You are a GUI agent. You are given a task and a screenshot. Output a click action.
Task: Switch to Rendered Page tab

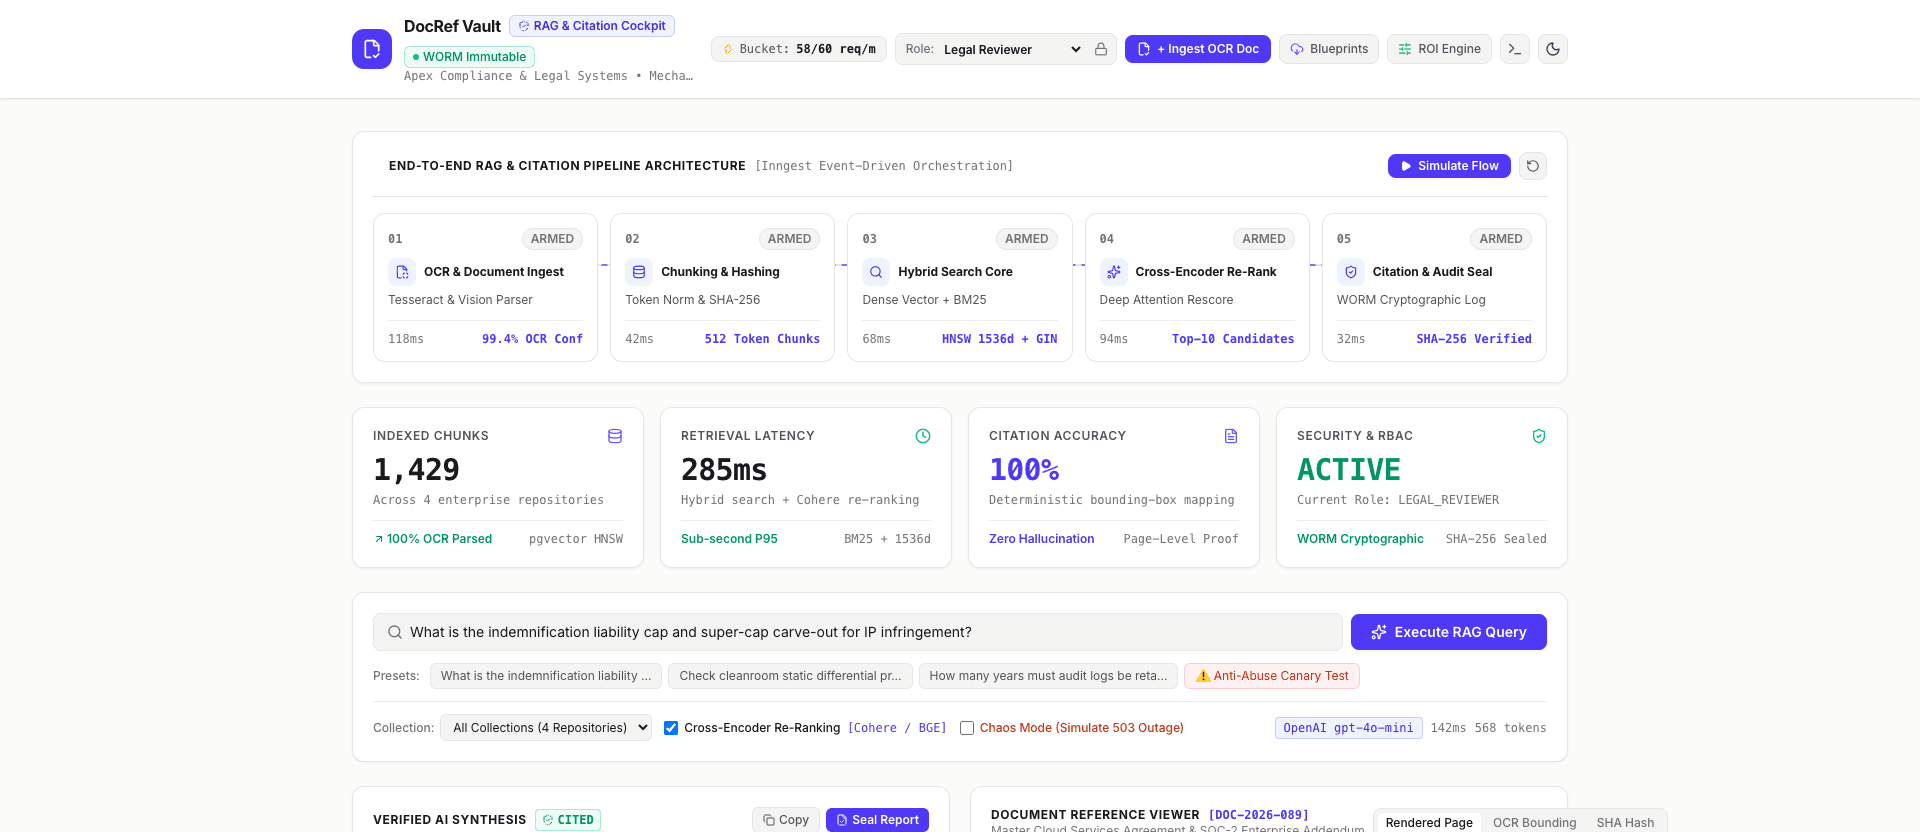tap(1429, 823)
